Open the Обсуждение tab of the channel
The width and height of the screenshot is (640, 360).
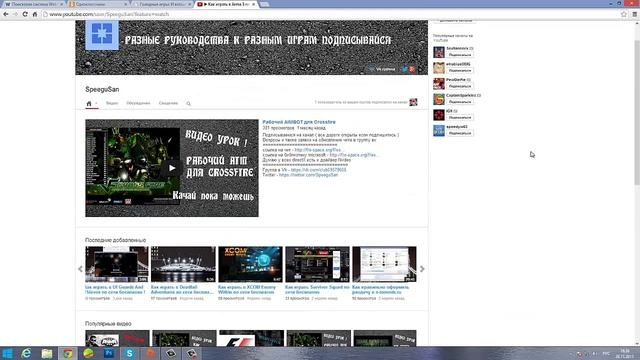(138, 103)
